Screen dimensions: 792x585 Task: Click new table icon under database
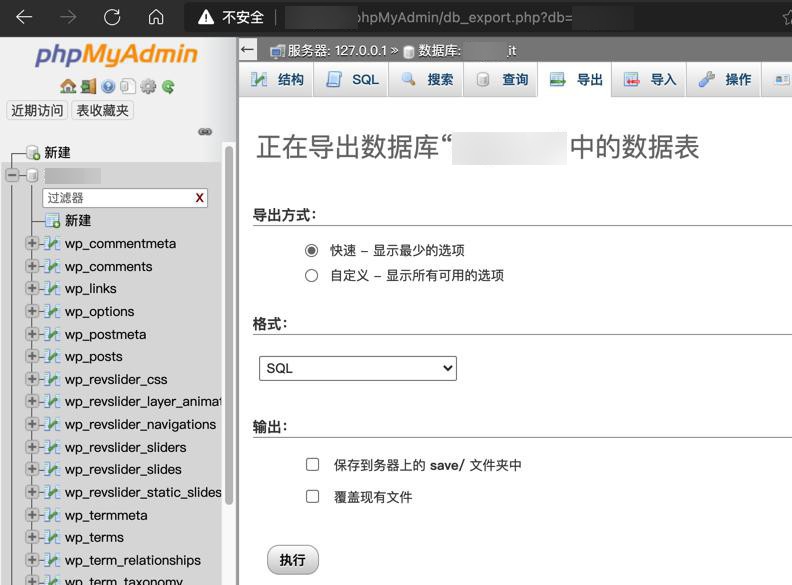[53, 221]
